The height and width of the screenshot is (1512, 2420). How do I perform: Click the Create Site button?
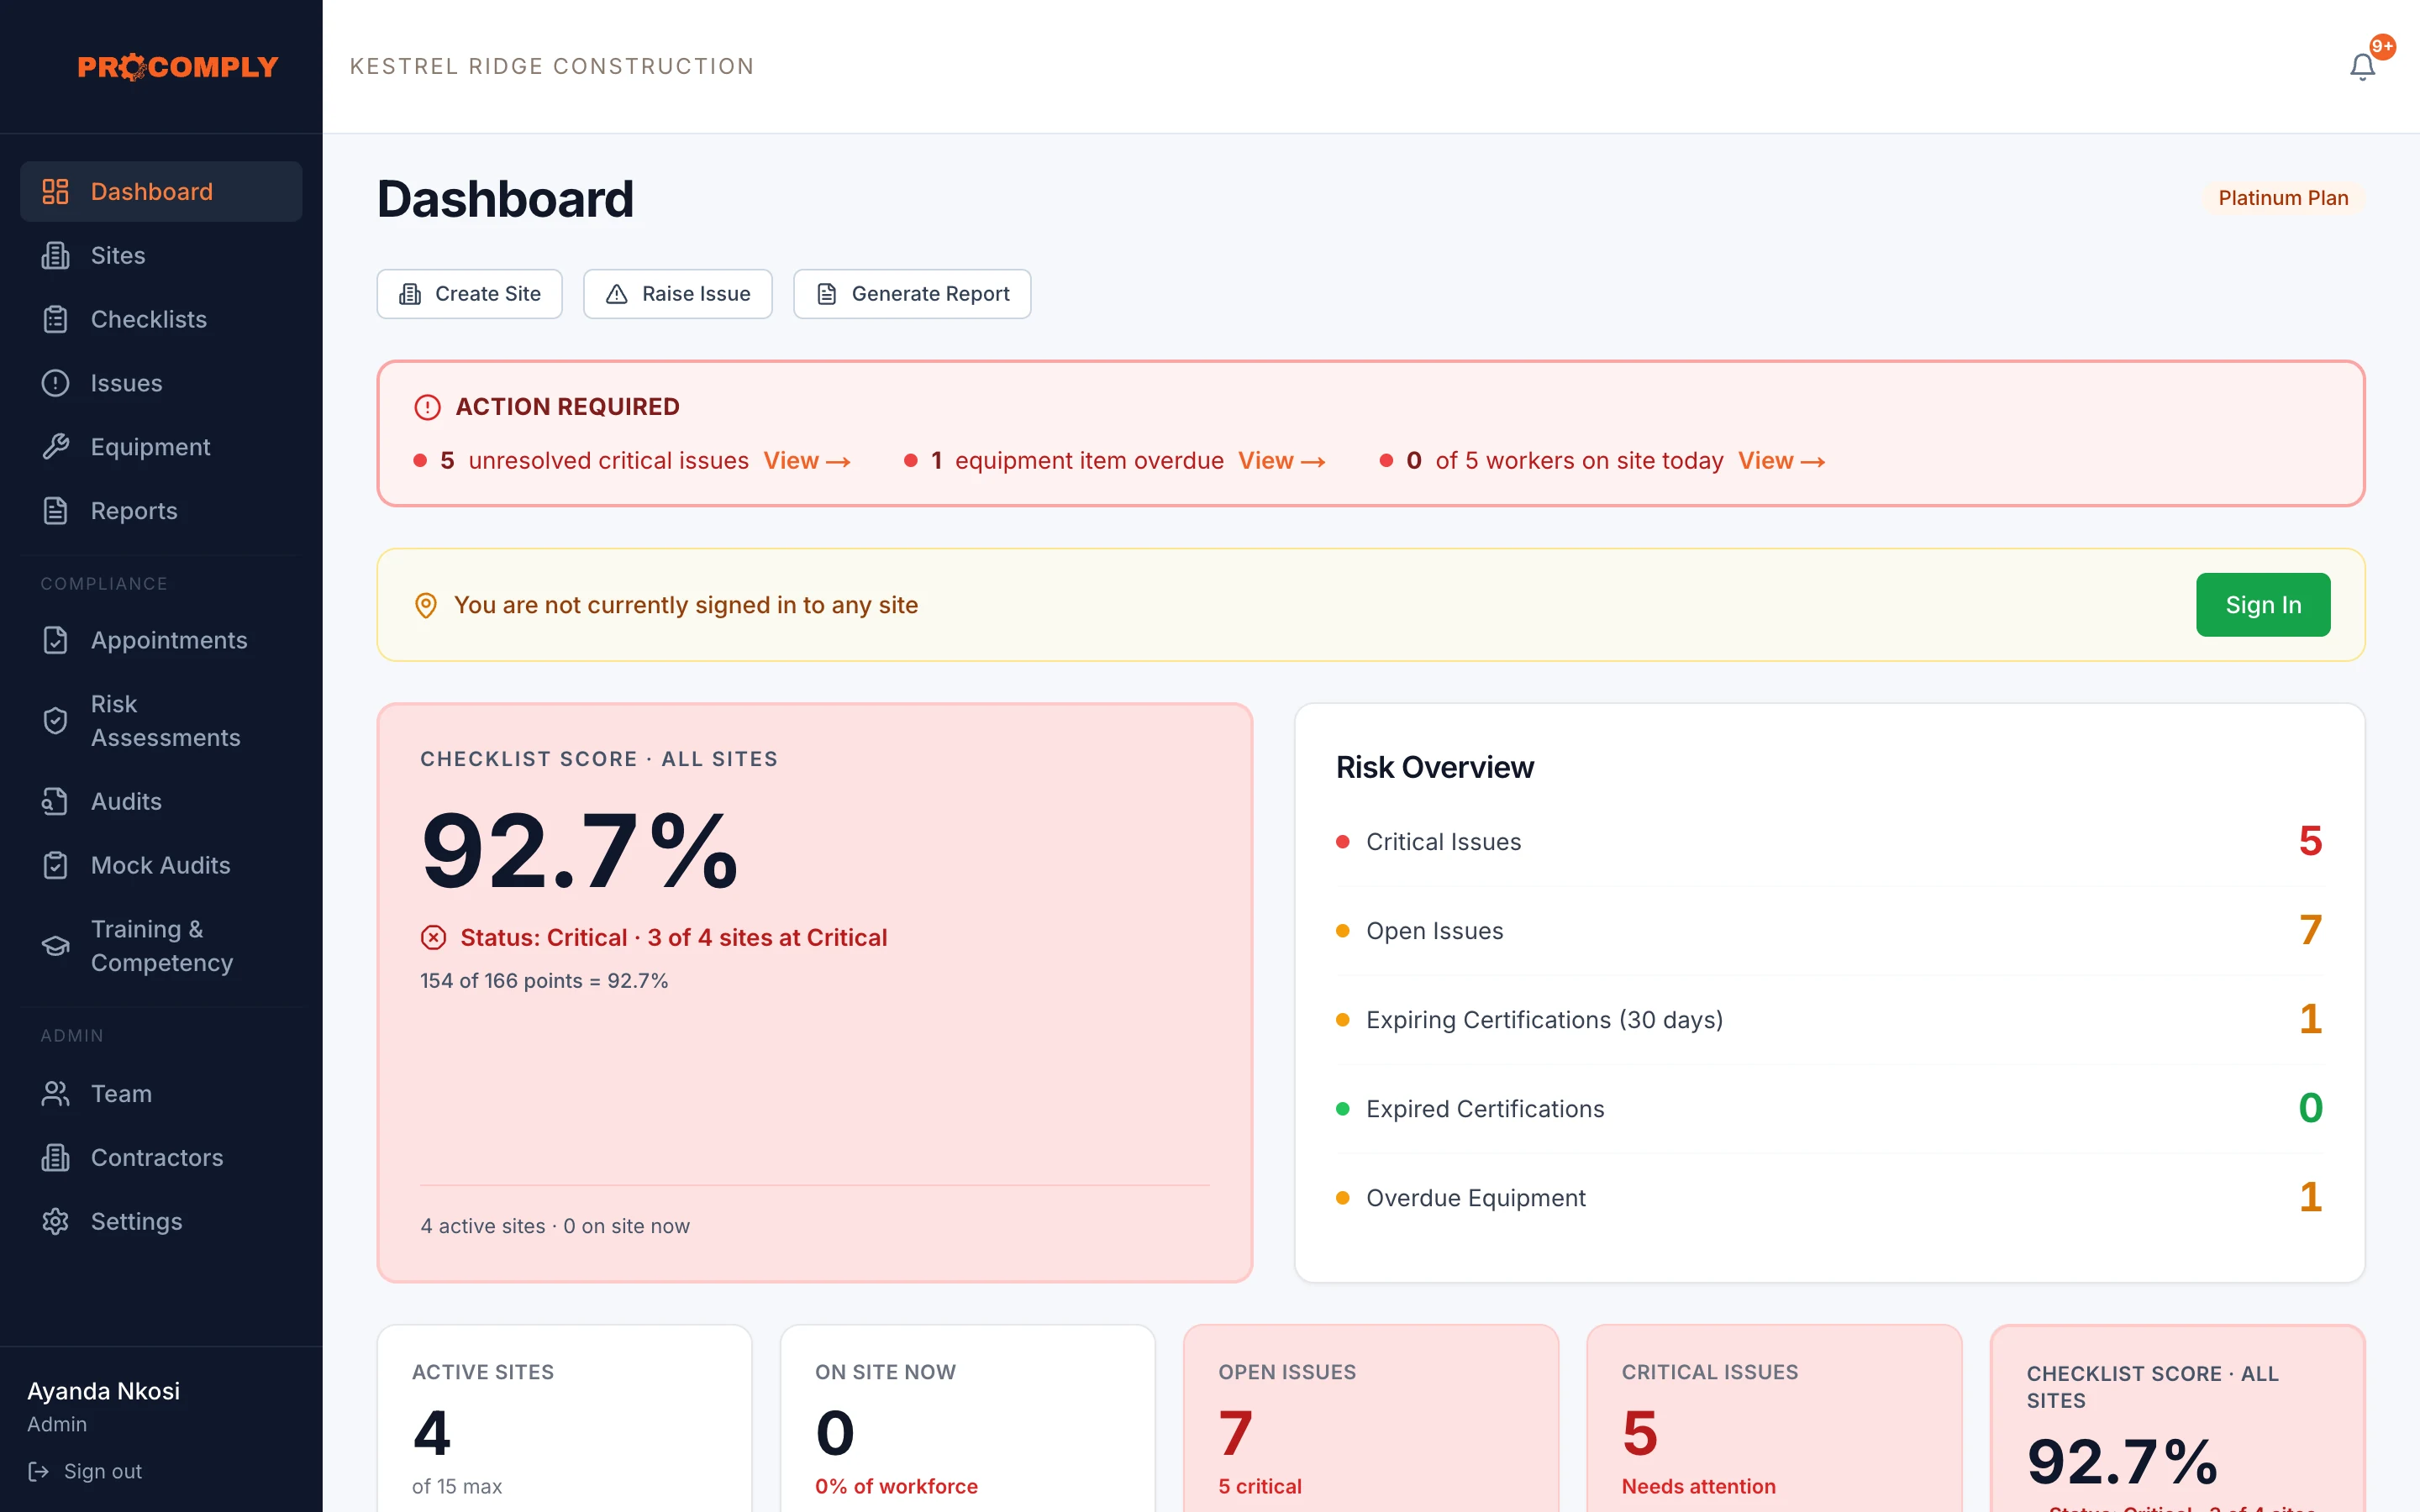(469, 294)
